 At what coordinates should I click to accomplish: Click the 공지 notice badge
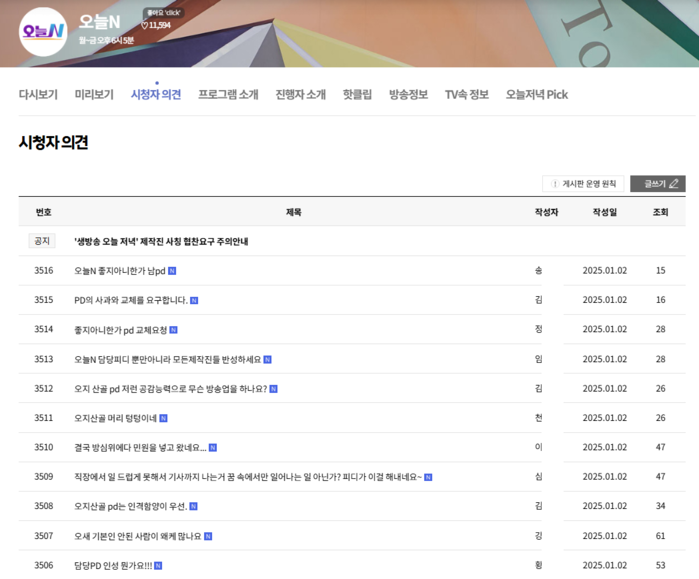[x=42, y=241]
